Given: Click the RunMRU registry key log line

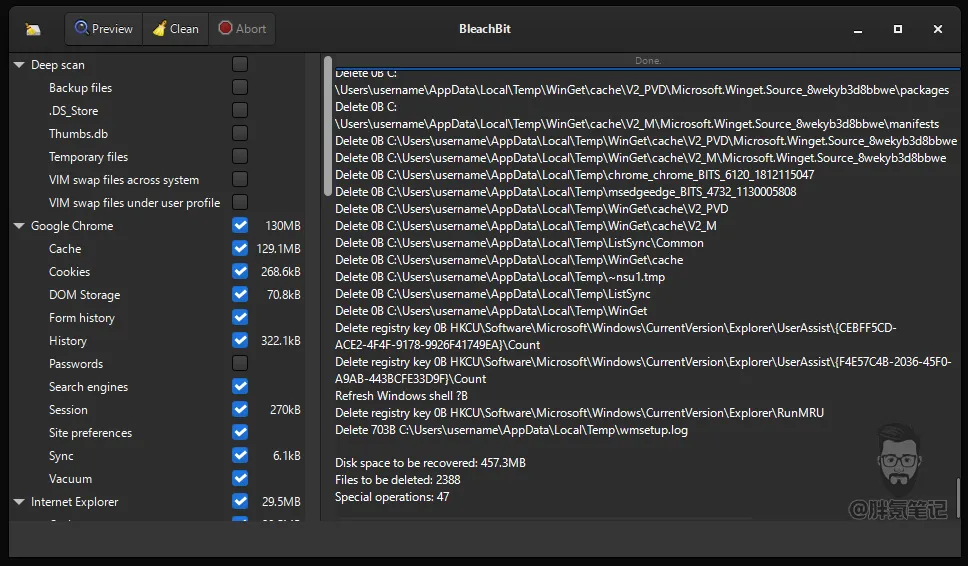Looking at the screenshot, I should [579, 413].
